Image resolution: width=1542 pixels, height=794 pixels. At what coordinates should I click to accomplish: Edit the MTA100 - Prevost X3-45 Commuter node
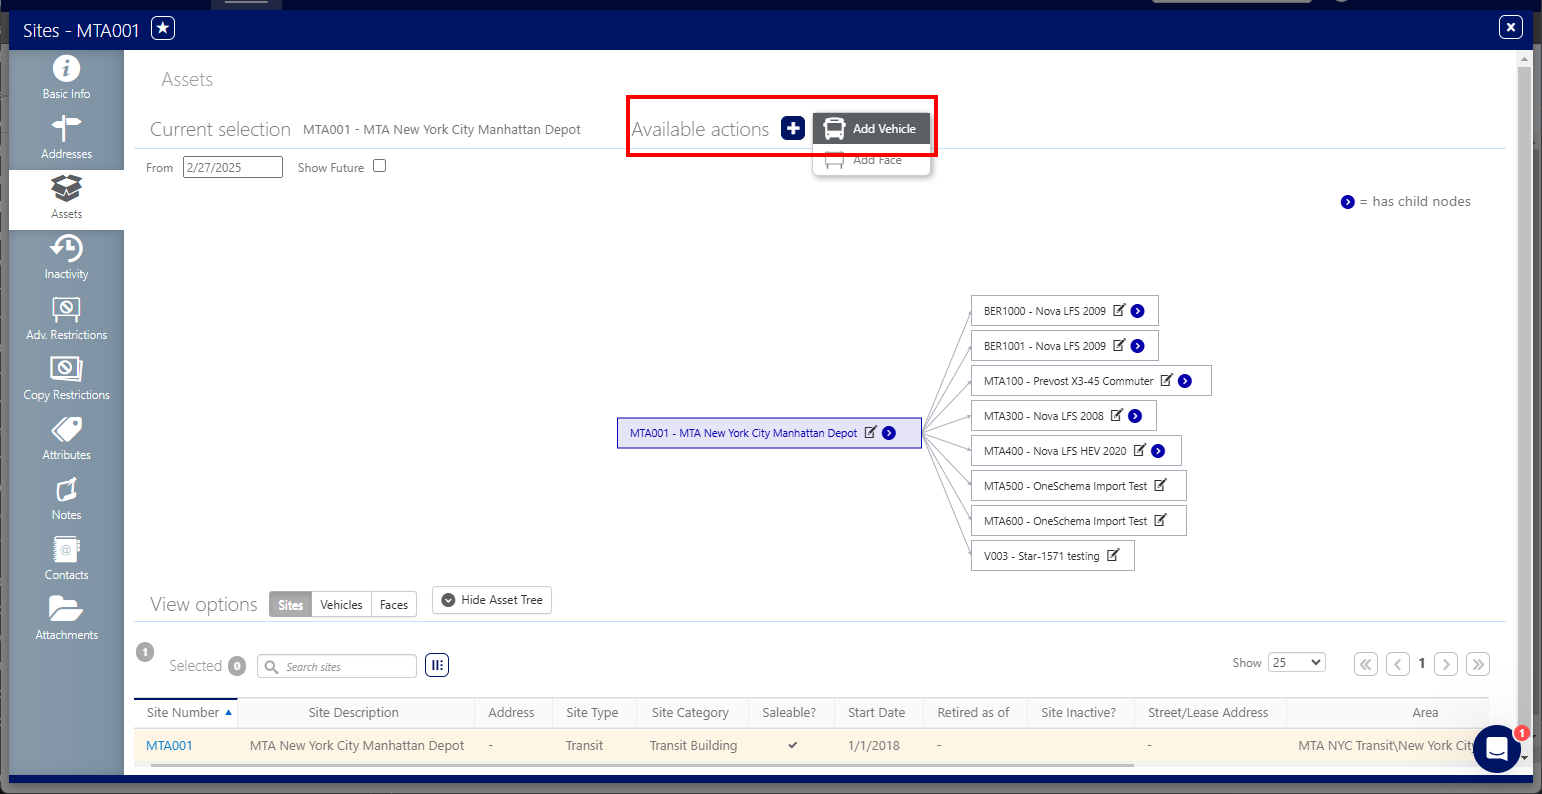pos(1166,380)
